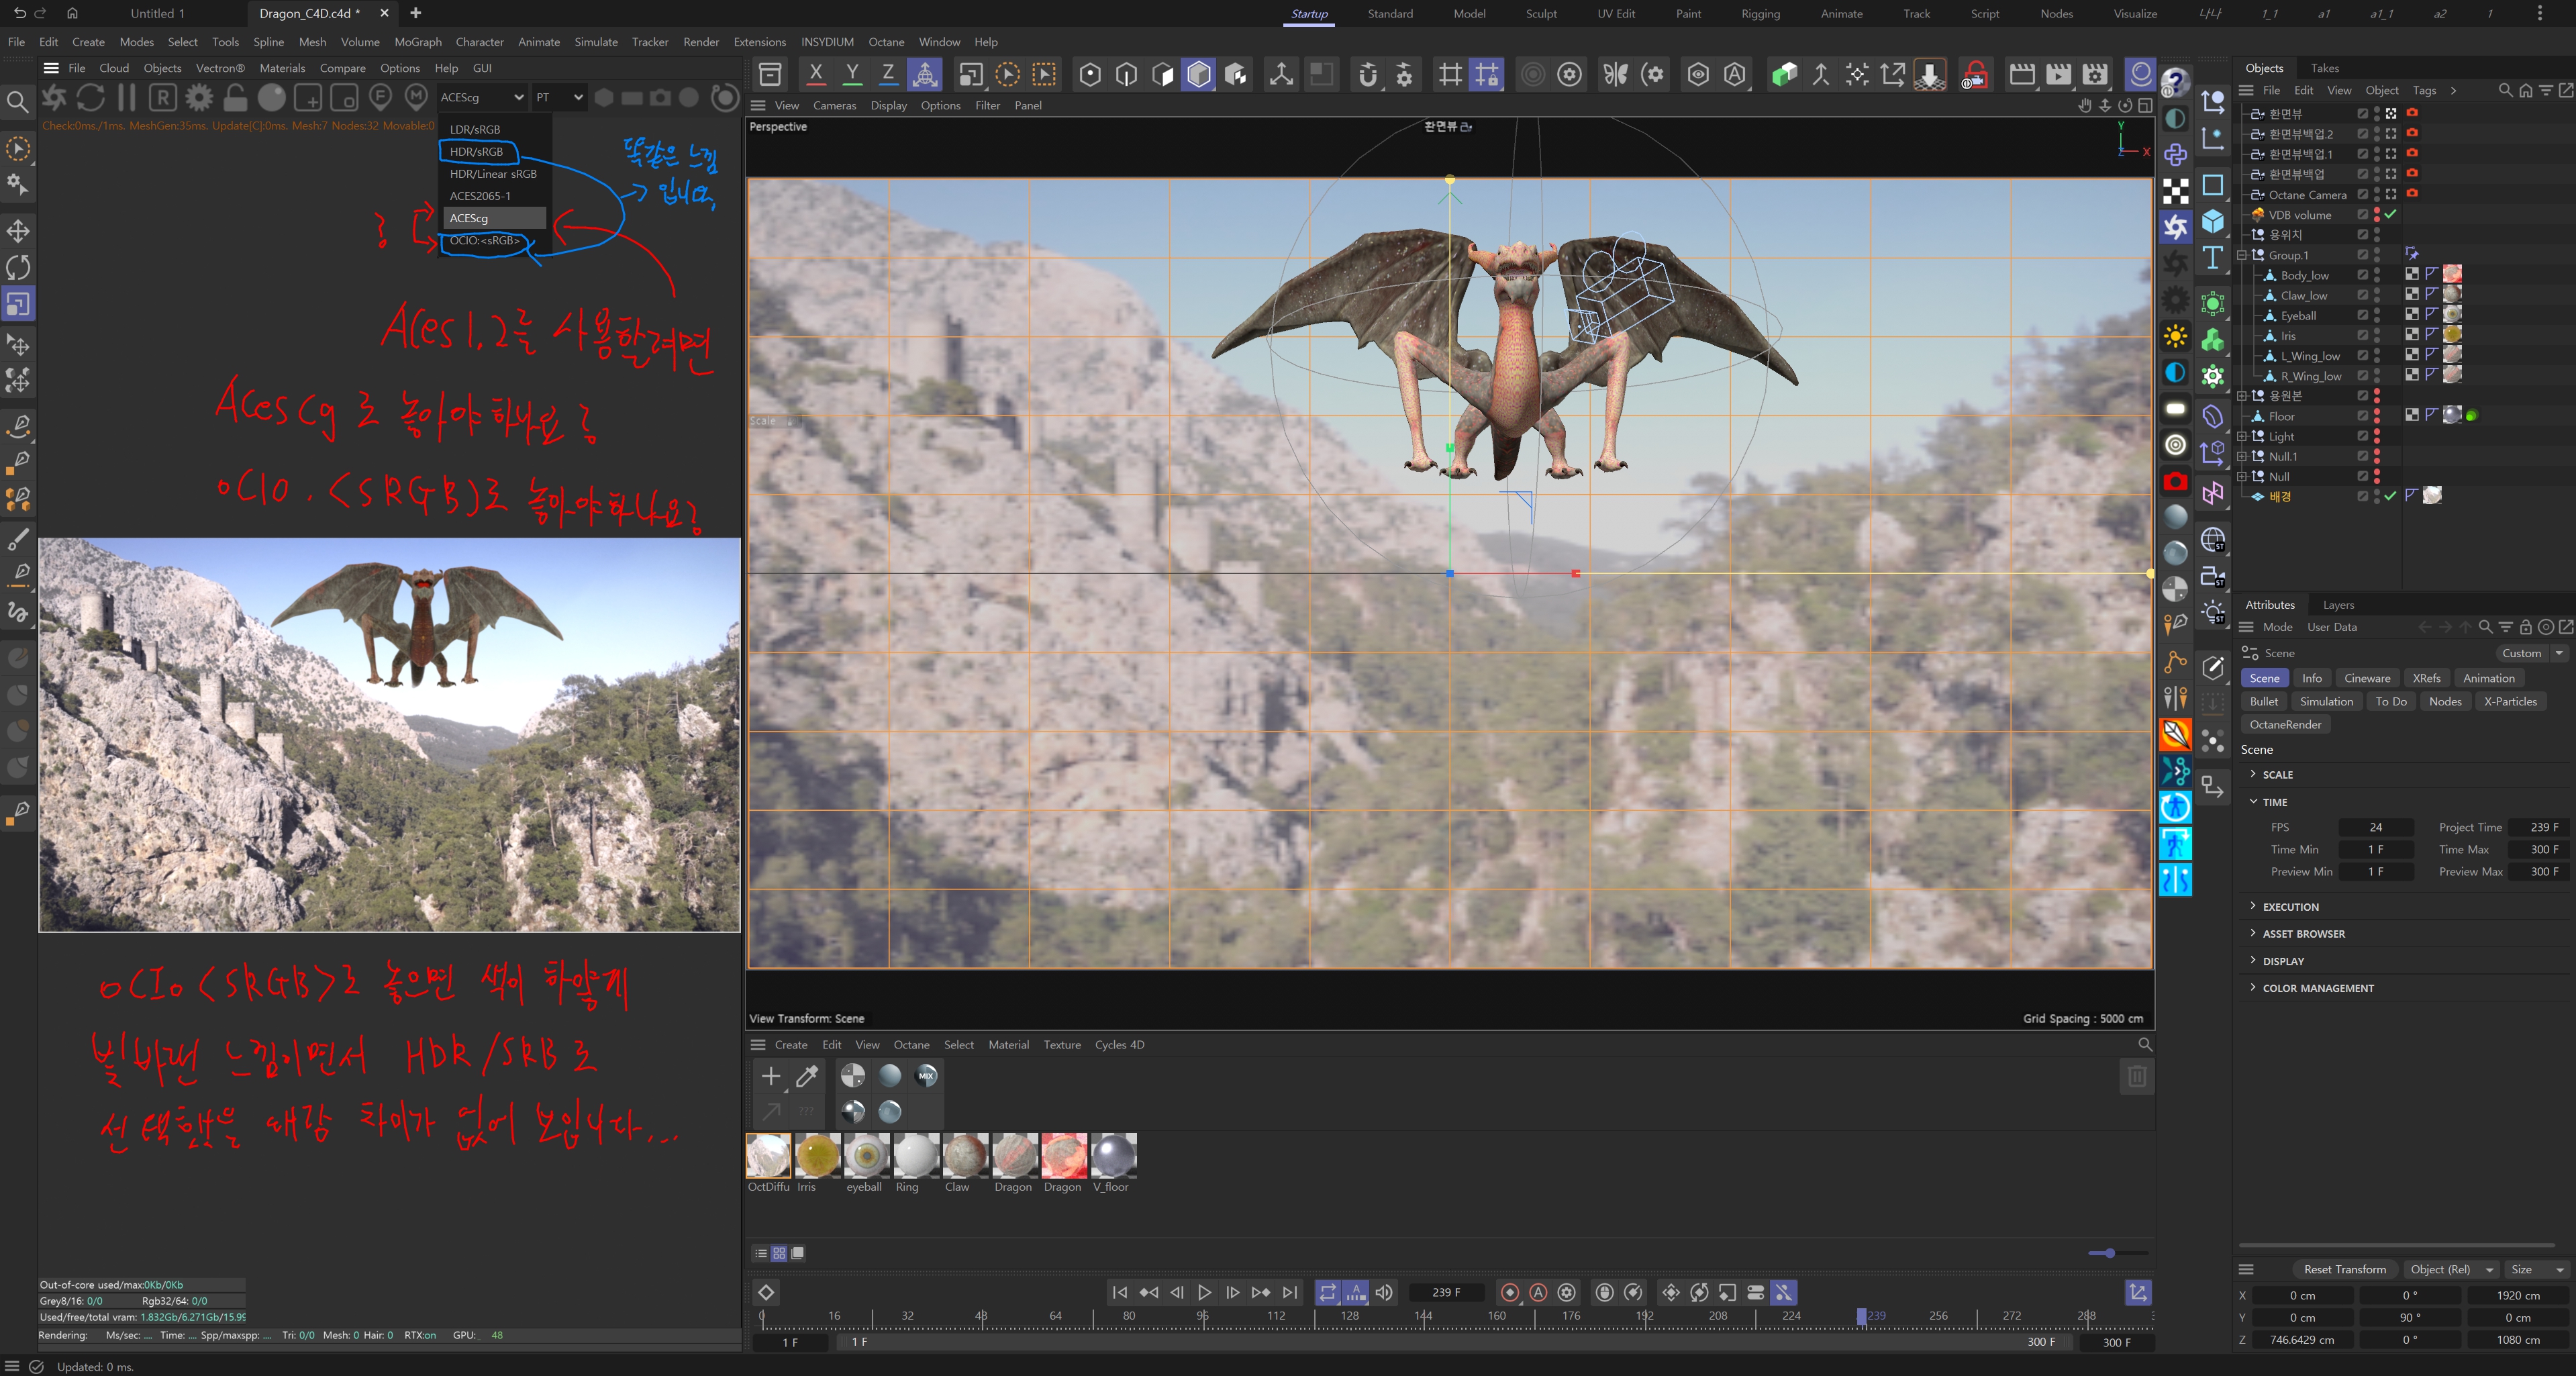Image resolution: width=2576 pixels, height=1376 pixels.
Task: Click the record active objects button
Action: point(1510,1292)
